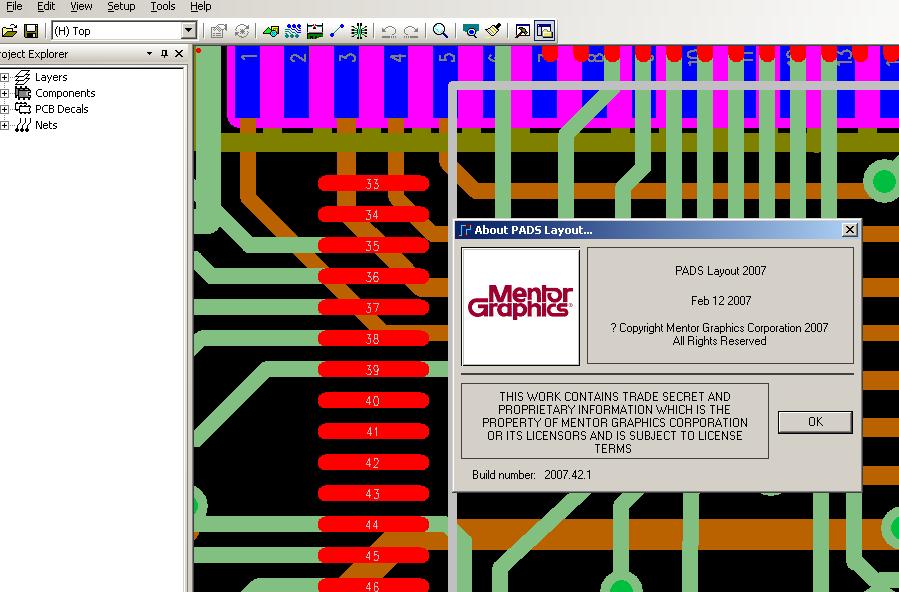Select red pad number 34

373,214
